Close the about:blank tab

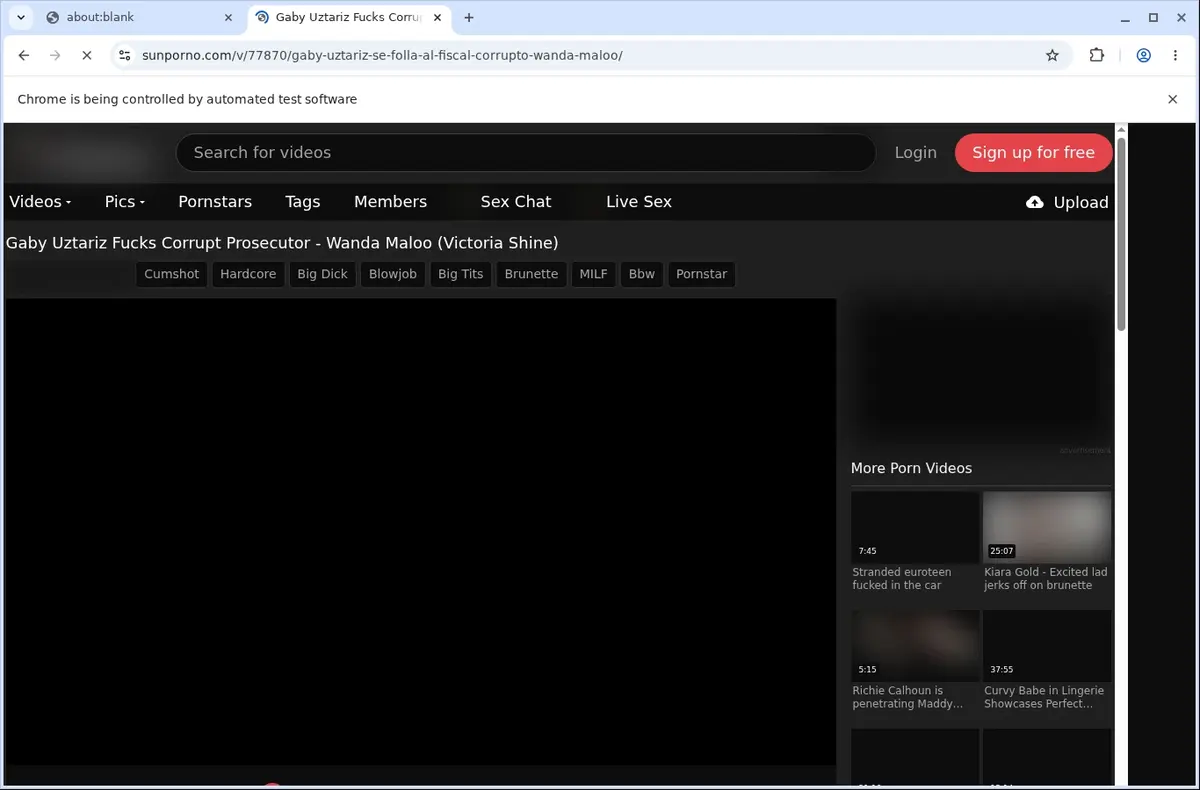point(227,17)
